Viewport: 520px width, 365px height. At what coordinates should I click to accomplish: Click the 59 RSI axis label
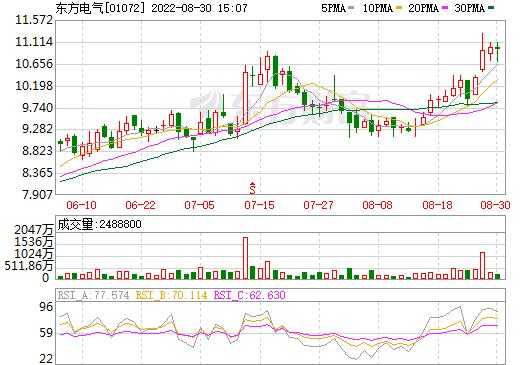coord(46,333)
